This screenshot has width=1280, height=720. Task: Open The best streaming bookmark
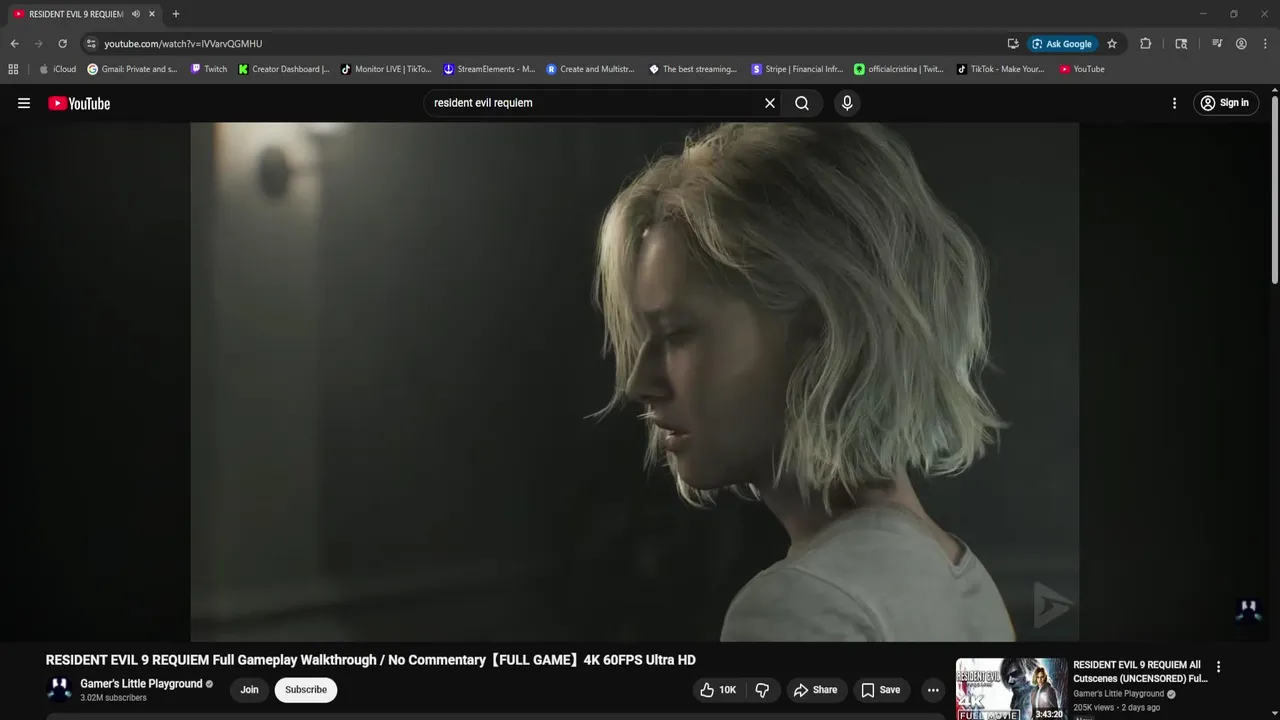[x=693, y=69]
